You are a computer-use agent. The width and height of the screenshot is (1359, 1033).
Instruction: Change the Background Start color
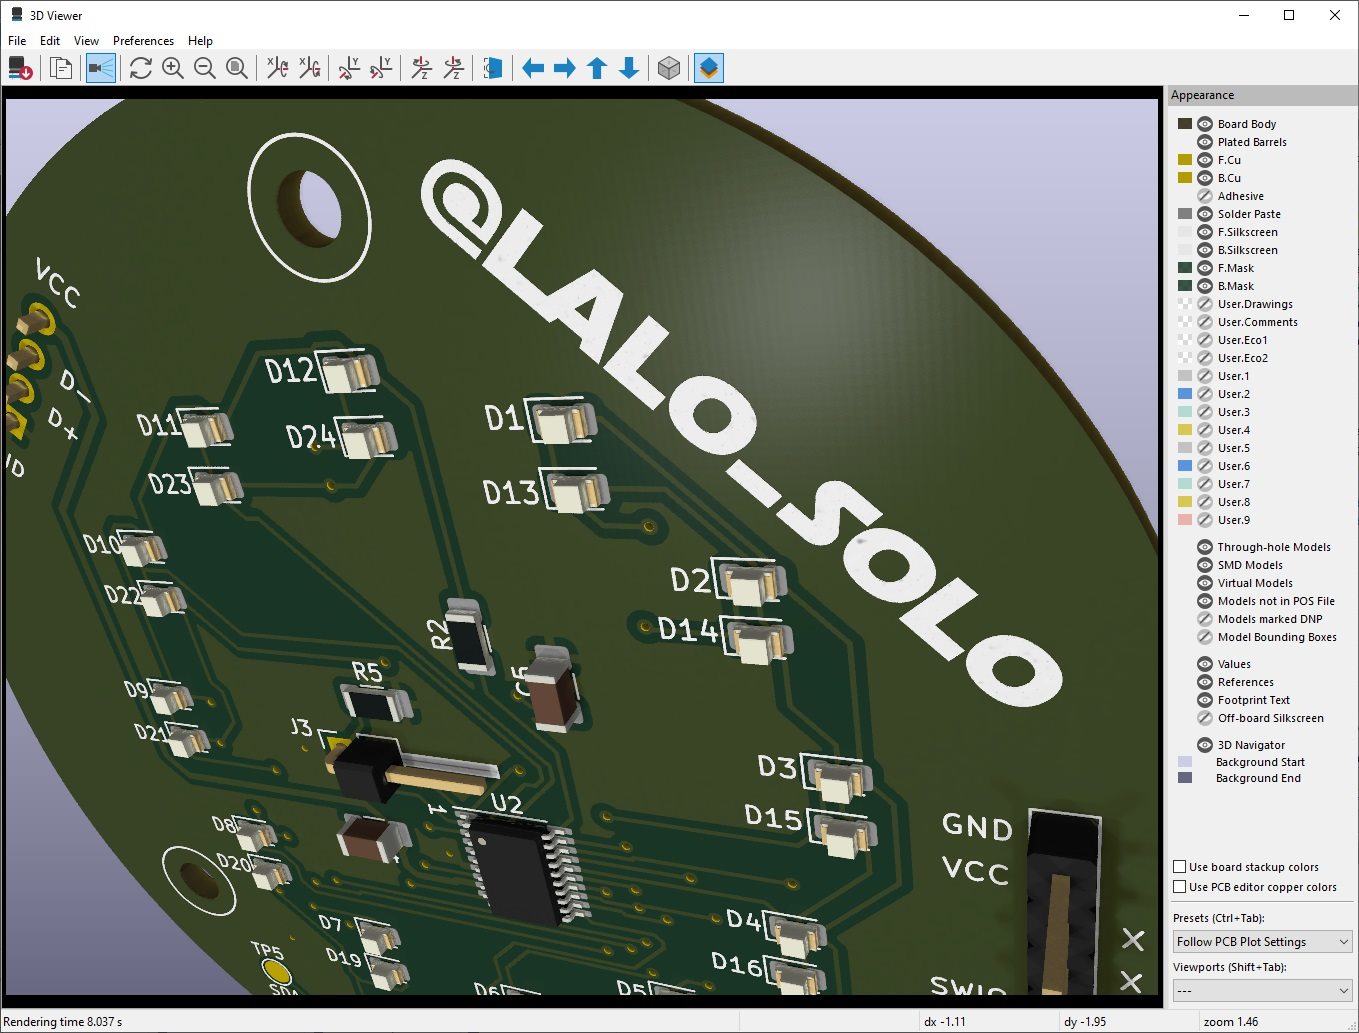coord(1185,762)
